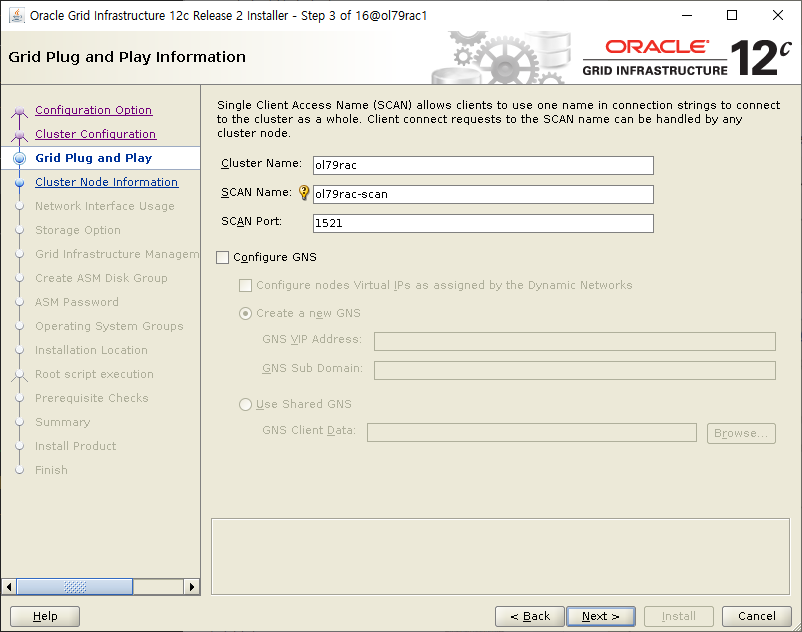Select Grid Plug and Play step
The image size is (802, 632).
pos(94,158)
